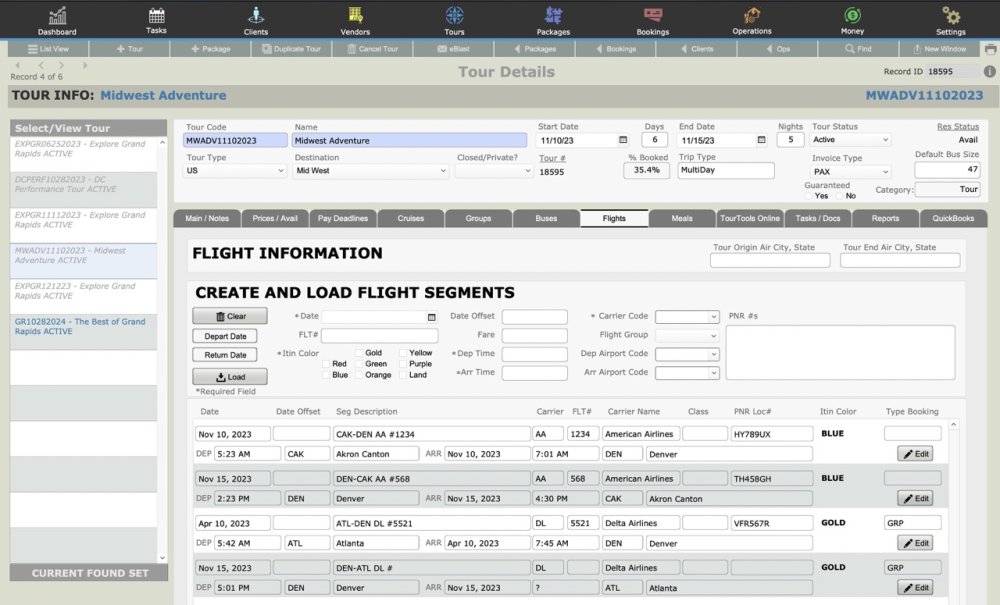The height and width of the screenshot is (605, 1000).
Task: Click Edit for the CAK-DEN AA #1234 segment
Action: pos(915,454)
